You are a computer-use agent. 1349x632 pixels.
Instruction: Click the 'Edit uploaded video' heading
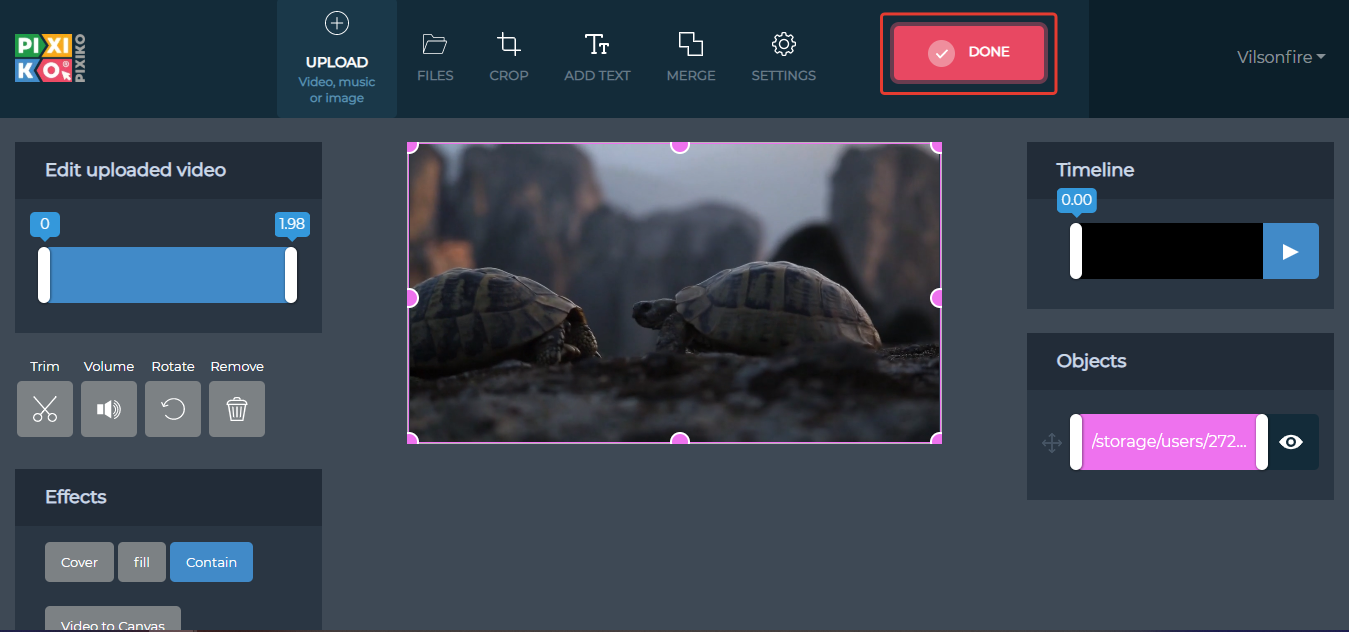click(x=135, y=170)
